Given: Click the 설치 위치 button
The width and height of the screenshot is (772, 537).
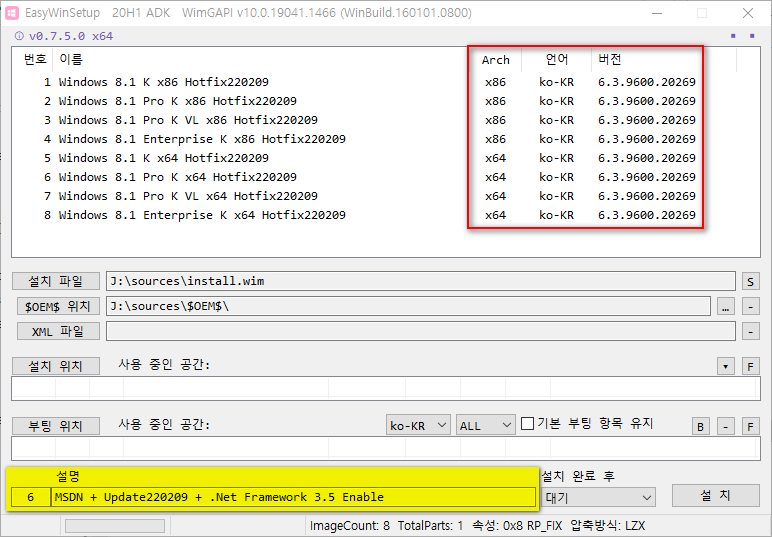Looking at the screenshot, I should (x=56, y=366).
